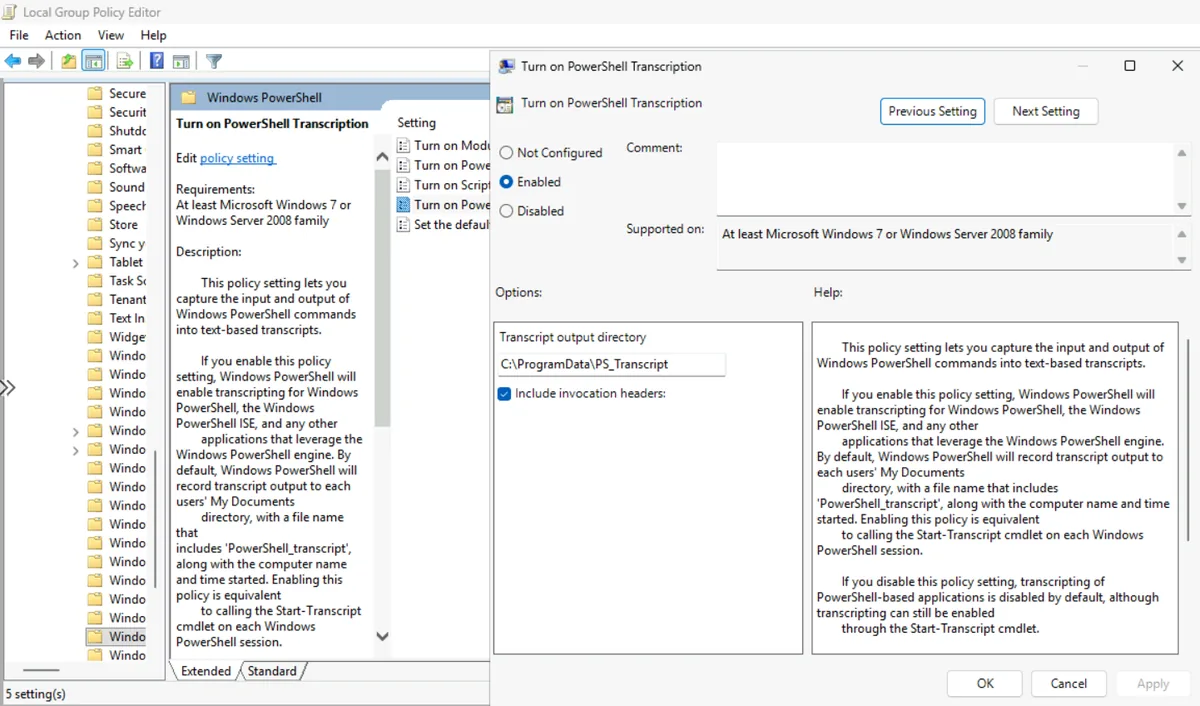Click Supported on scroll down arrow
The image size is (1200, 706).
click(1182, 260)
